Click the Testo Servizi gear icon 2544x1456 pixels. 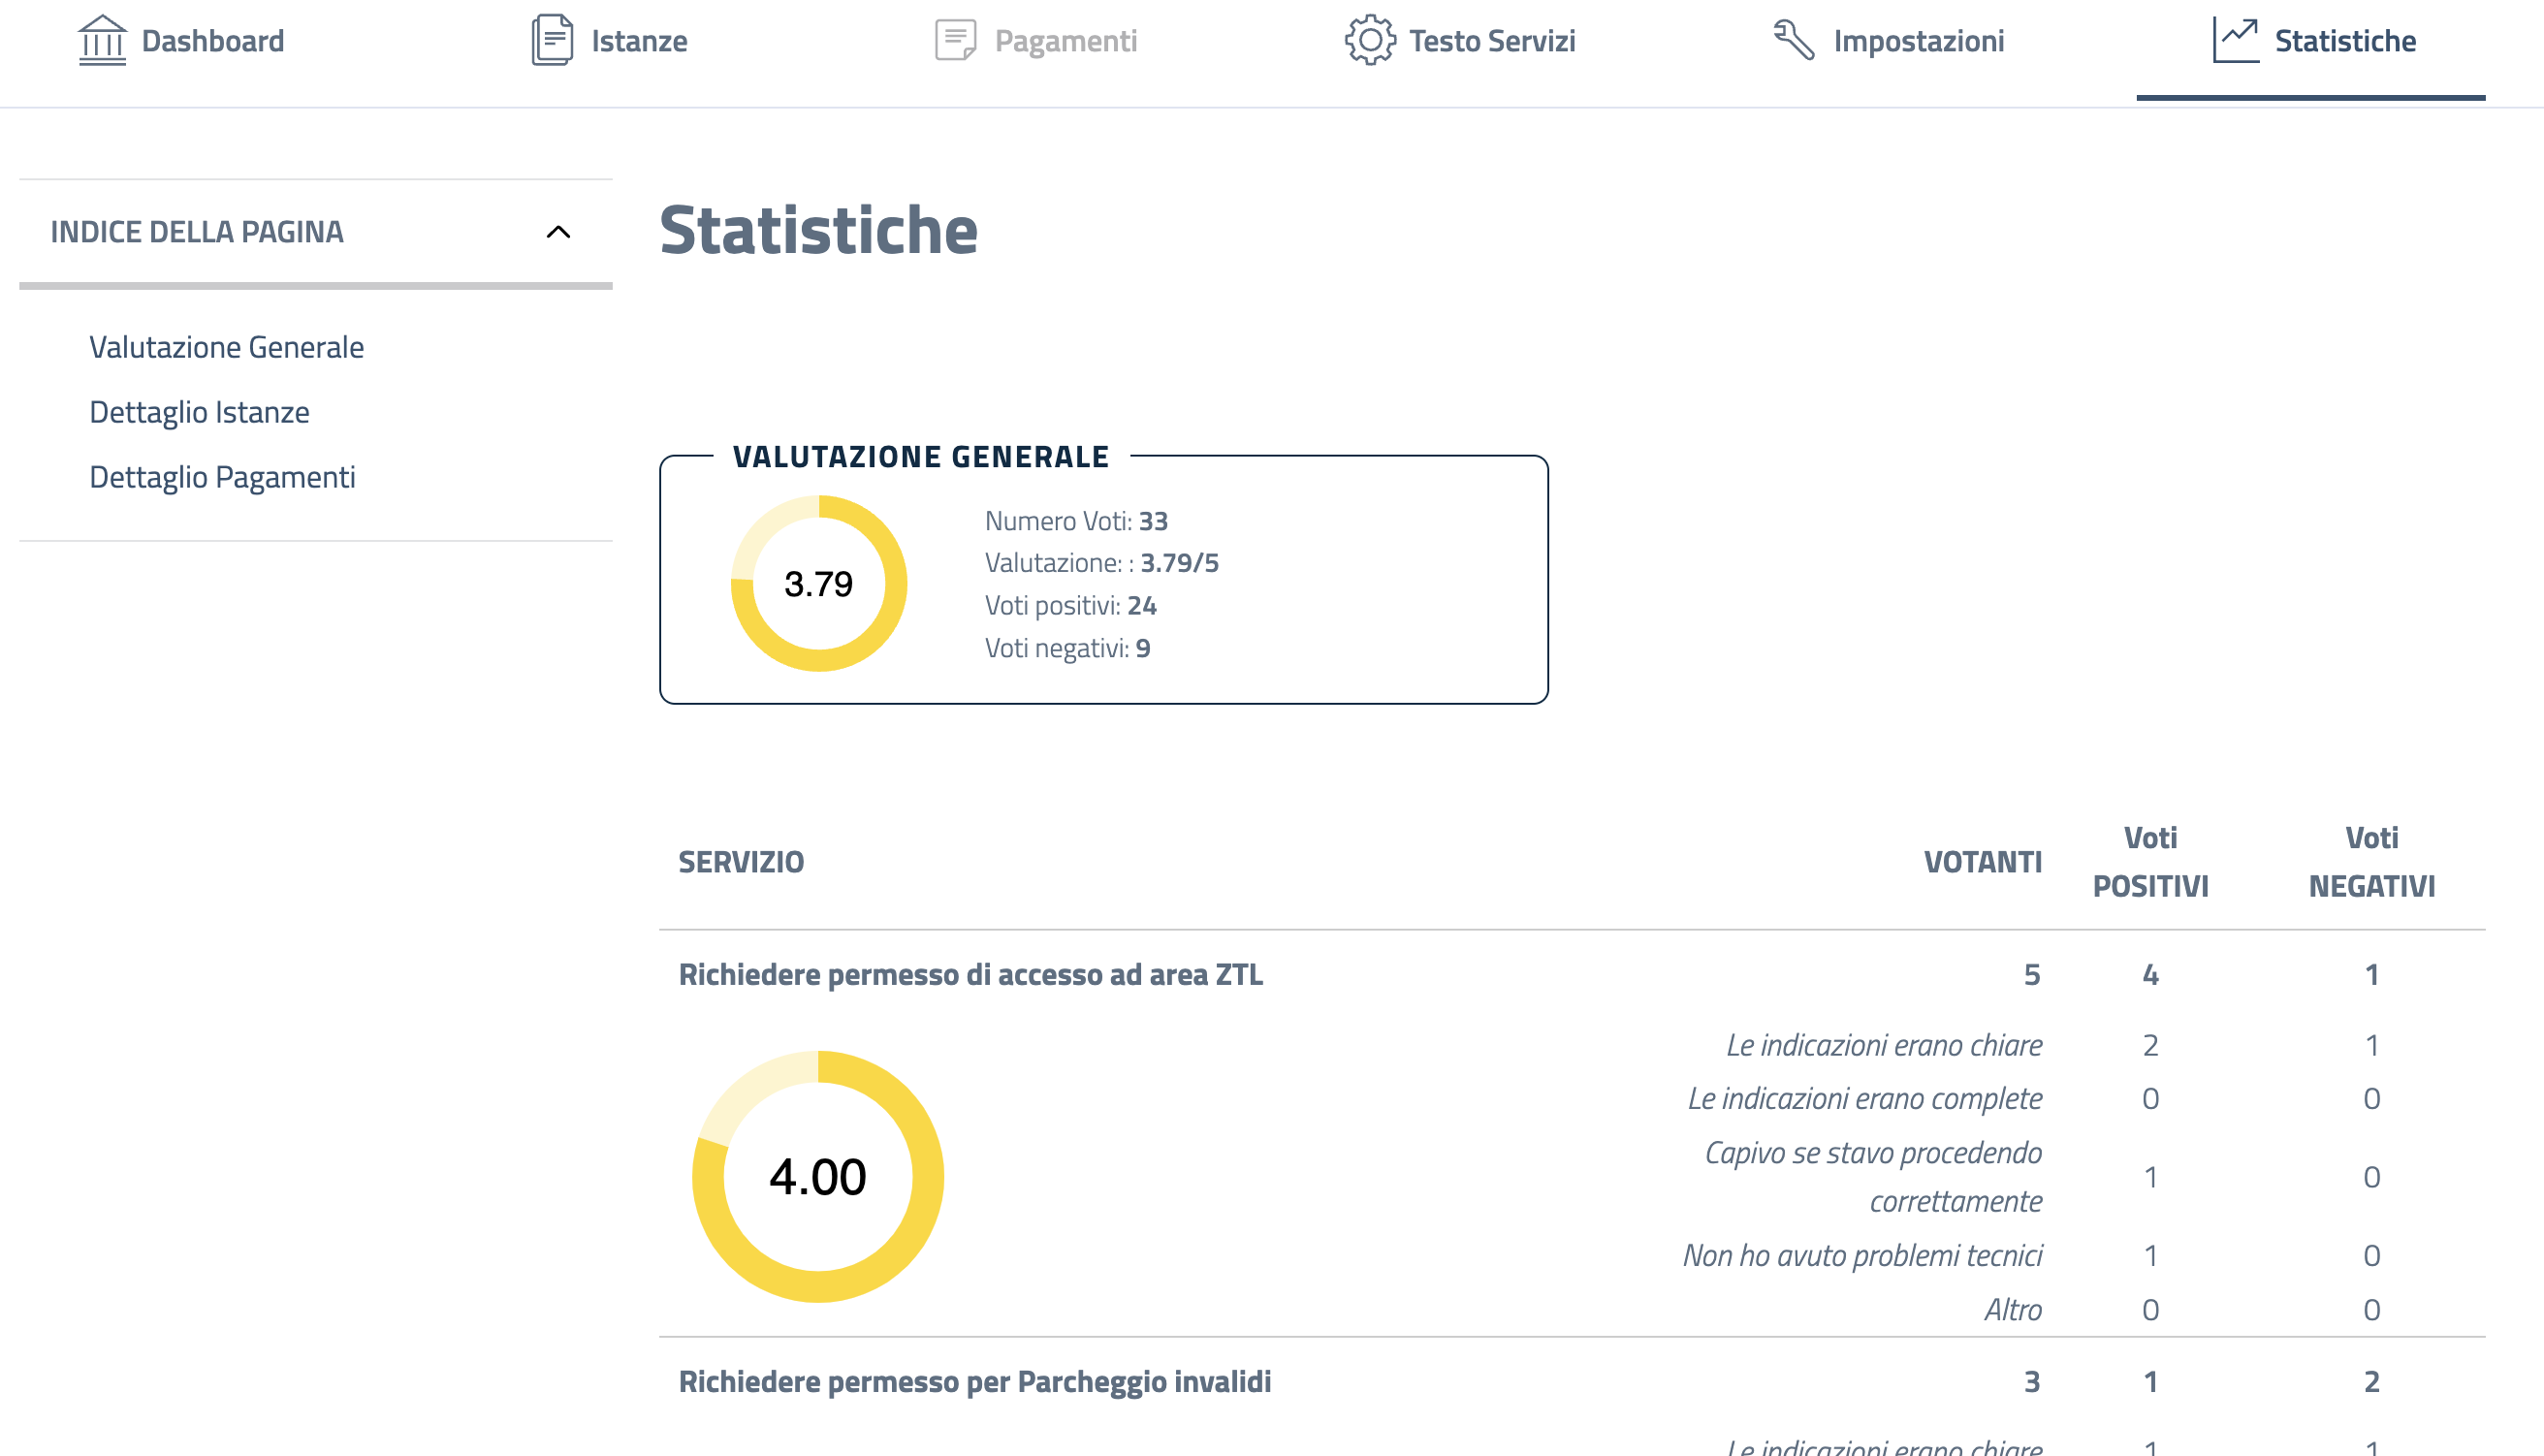(x=1369, y=41)
